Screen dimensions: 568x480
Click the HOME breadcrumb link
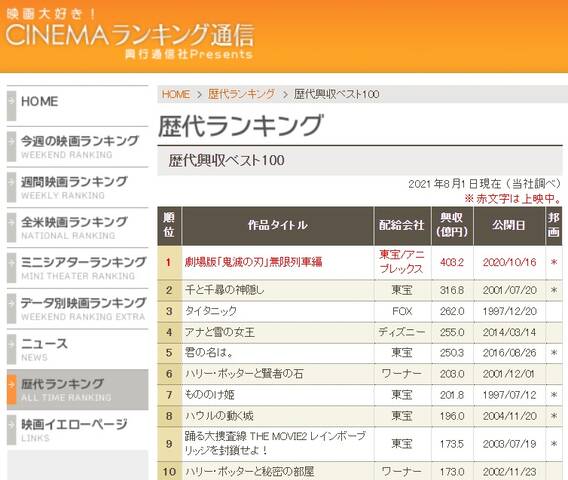click(x=176, y=95)
